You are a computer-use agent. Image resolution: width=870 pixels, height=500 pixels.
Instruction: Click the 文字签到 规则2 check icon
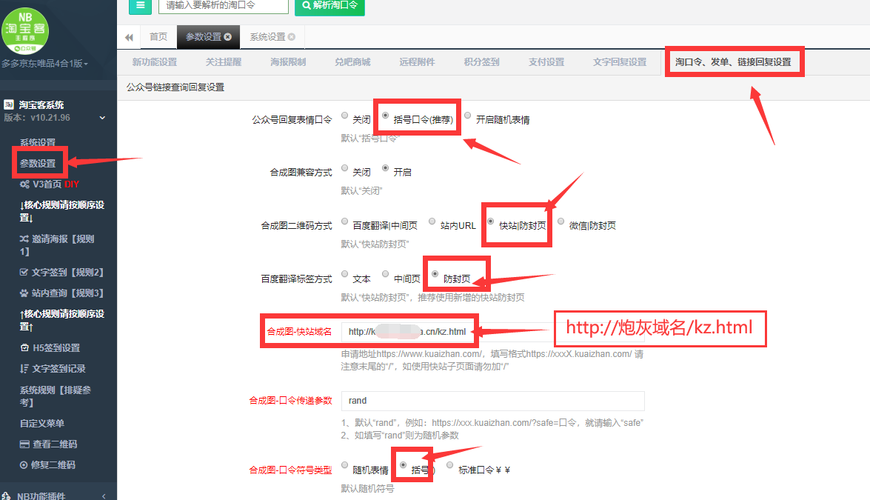click(x=24, y=272)
